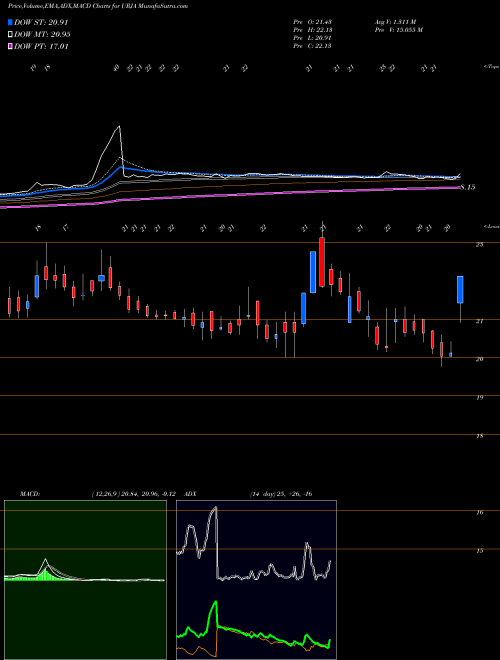
Task: Click the 'Pre V: 15.055 M' volume text
Action: (x=398, y=30)
